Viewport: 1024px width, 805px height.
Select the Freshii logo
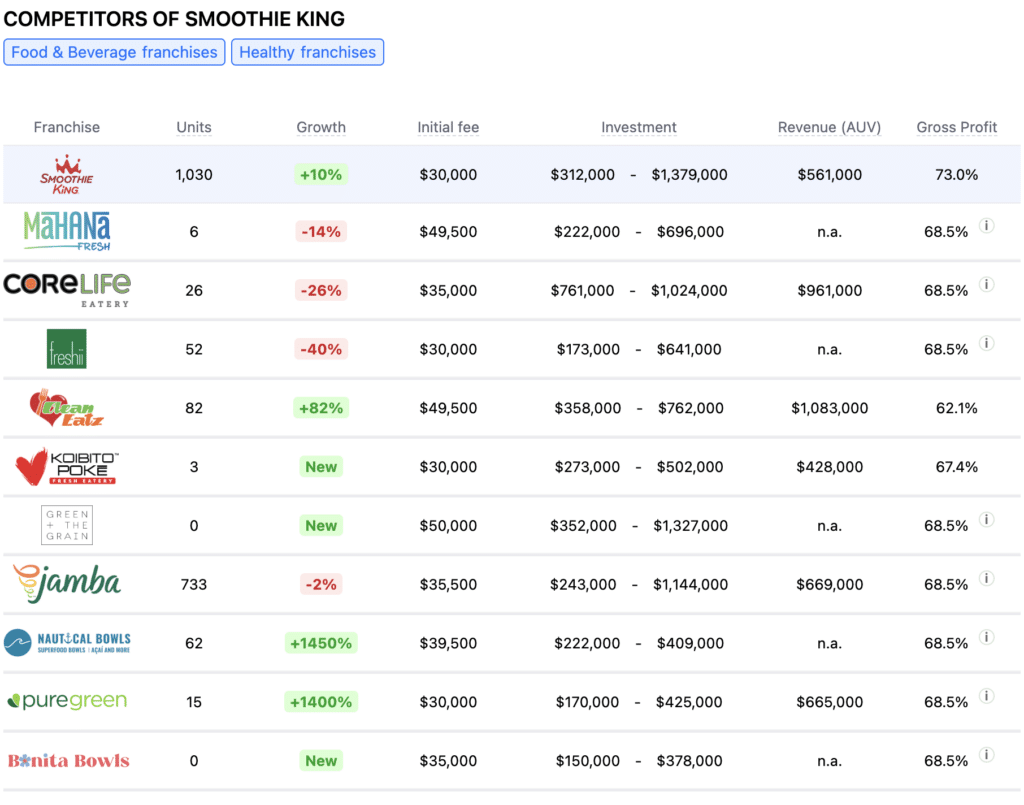67,349
